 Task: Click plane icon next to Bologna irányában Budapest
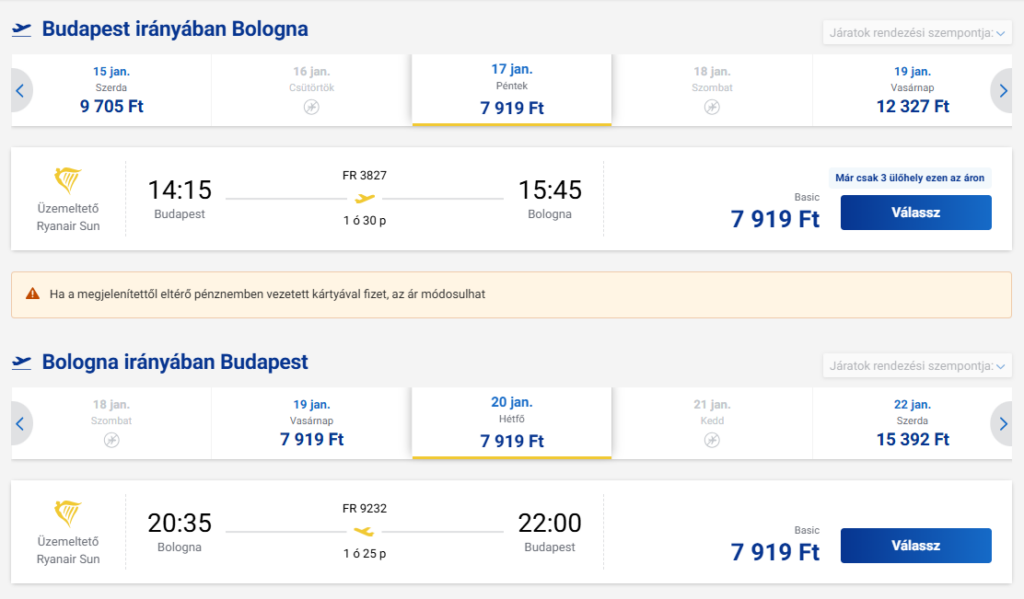(x=22, y=363)
